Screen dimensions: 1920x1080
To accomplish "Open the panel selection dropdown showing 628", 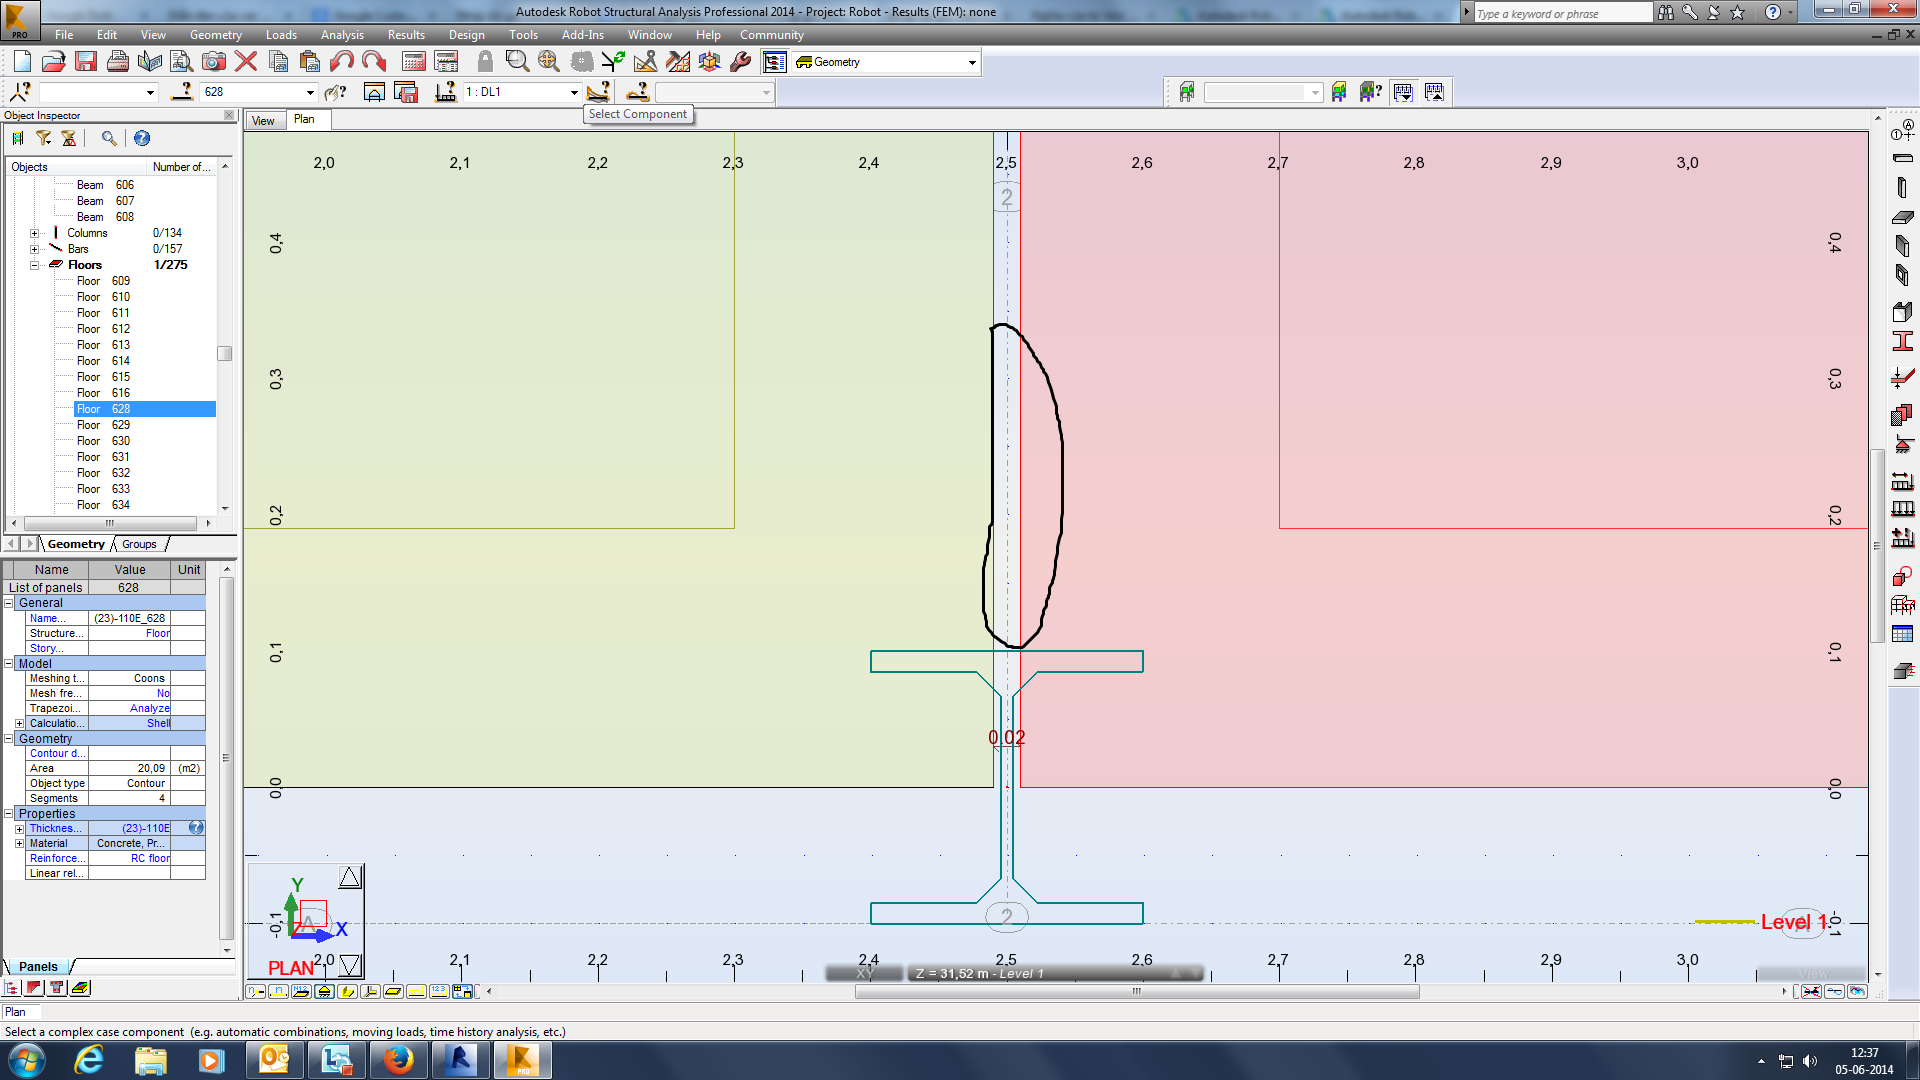I will click(310, 92).
